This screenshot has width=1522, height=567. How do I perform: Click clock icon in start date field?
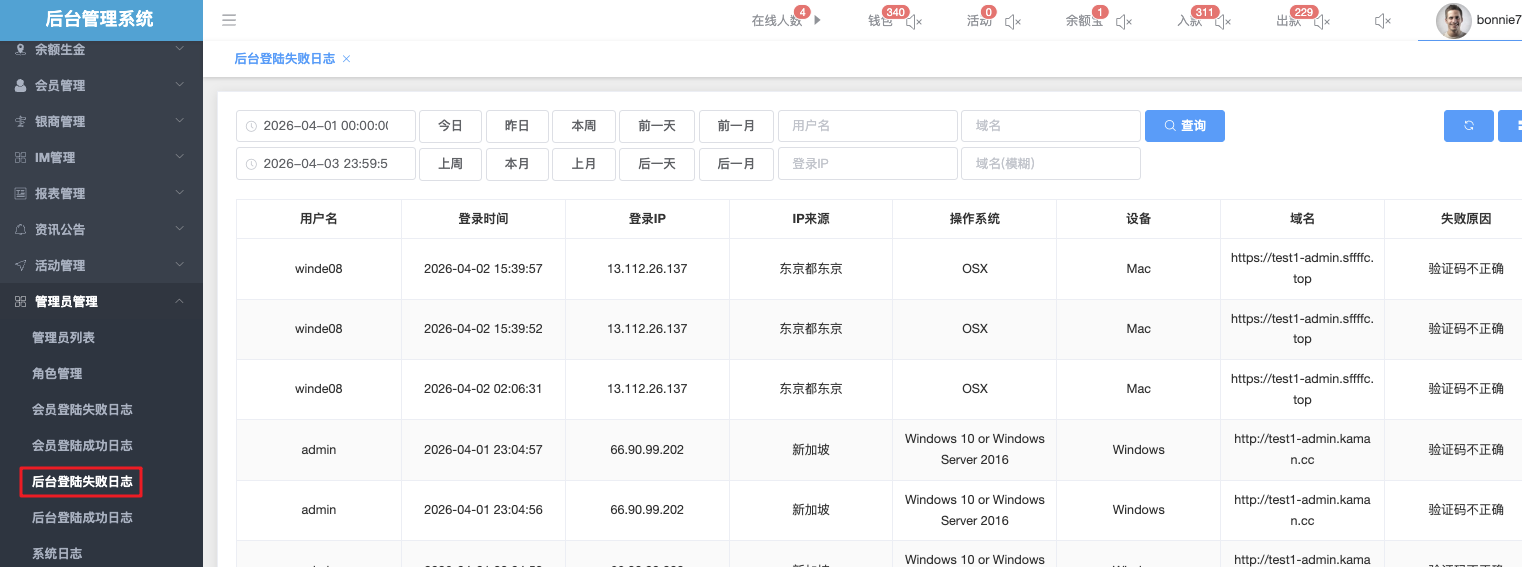(x=251, y=126)
